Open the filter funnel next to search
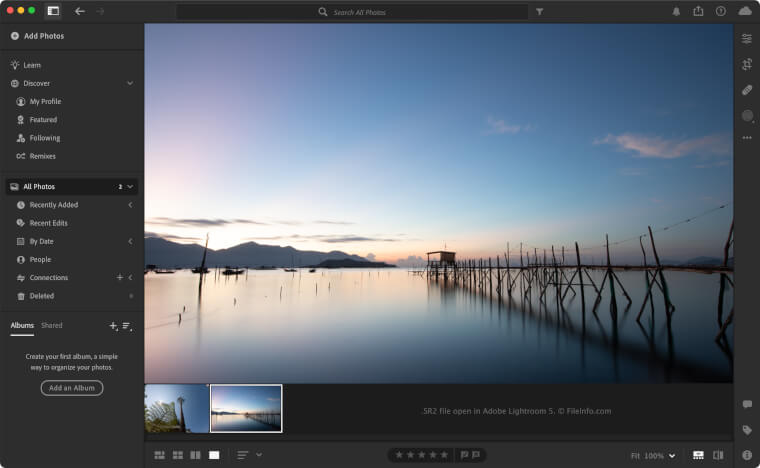The width and height of the screenshot is (760, 468). (540, 12)
